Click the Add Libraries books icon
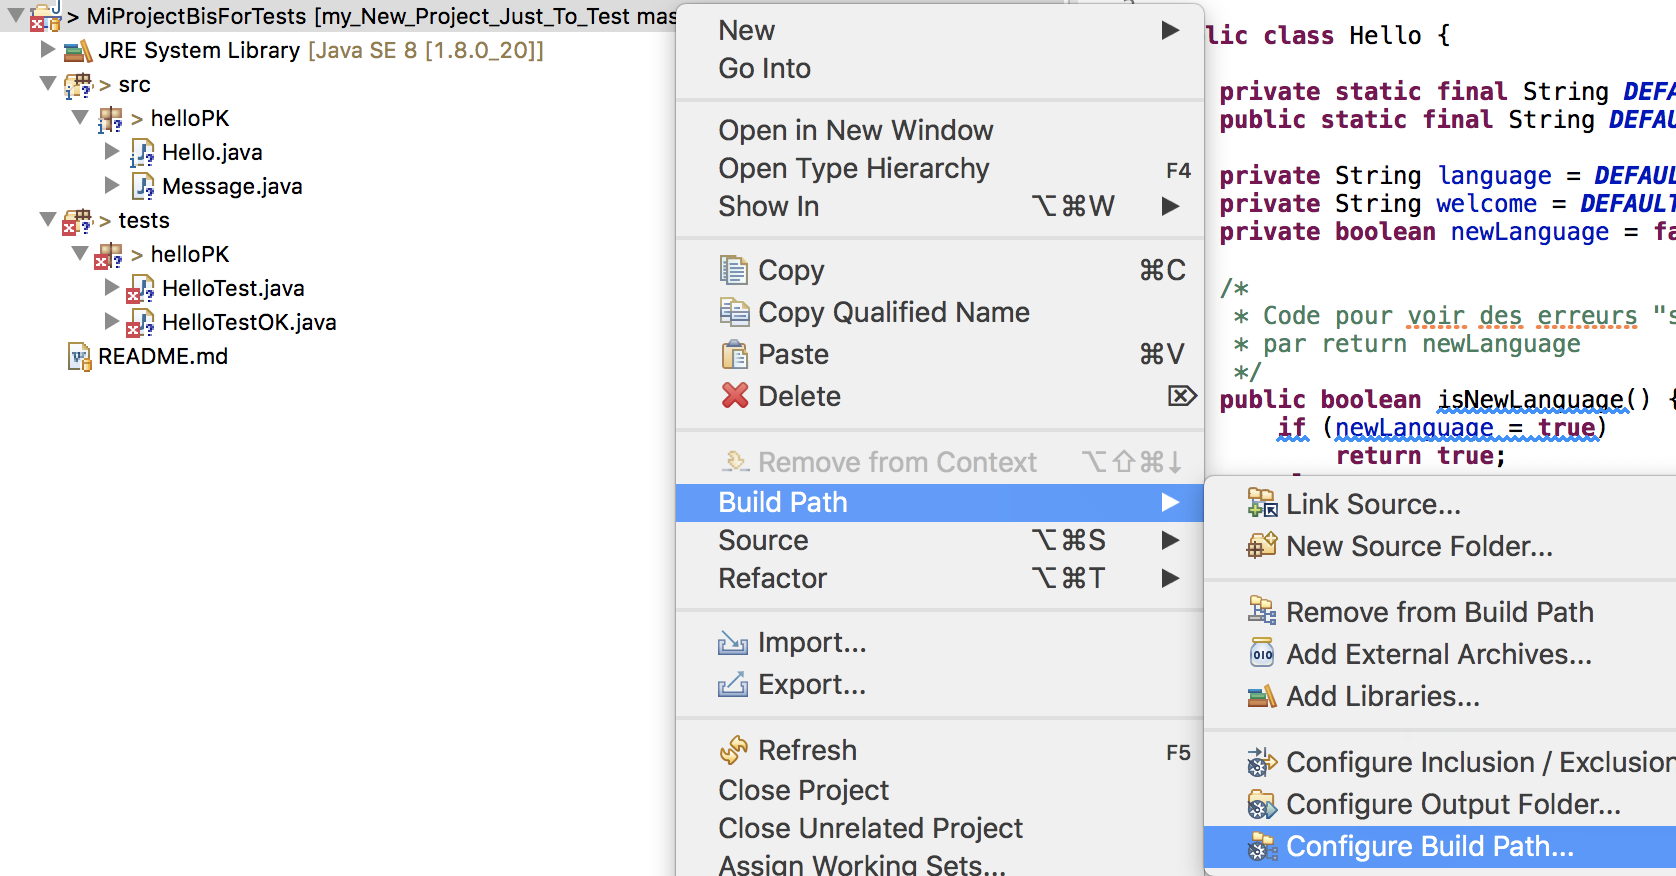 (1262, 696)
